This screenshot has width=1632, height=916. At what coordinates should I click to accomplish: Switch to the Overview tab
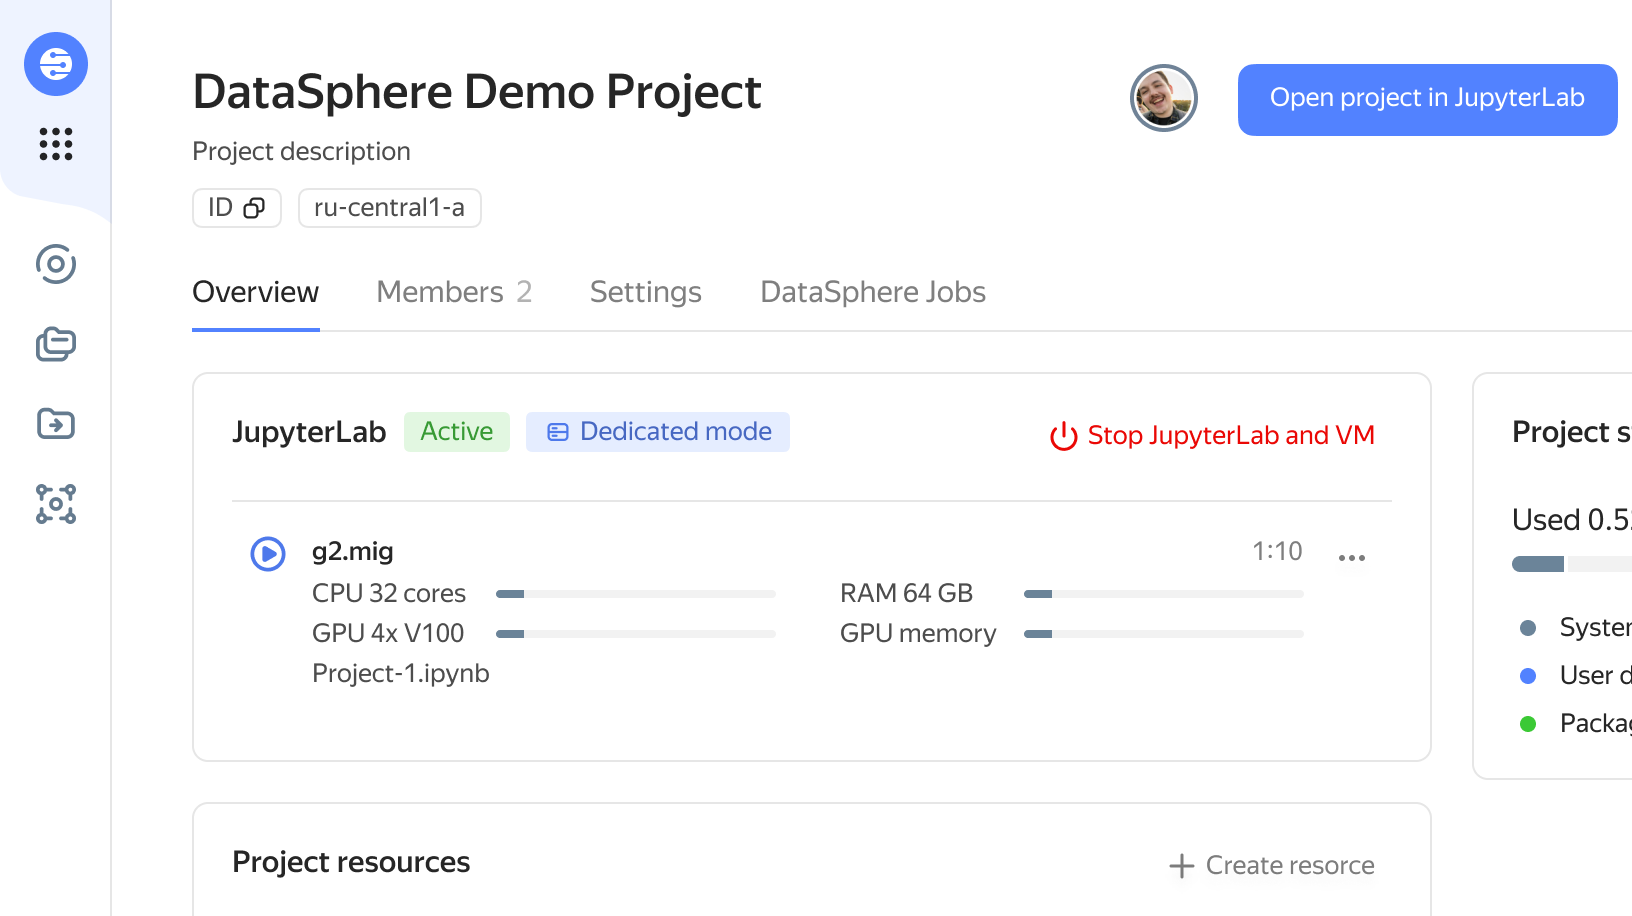(x=256, y=292)
